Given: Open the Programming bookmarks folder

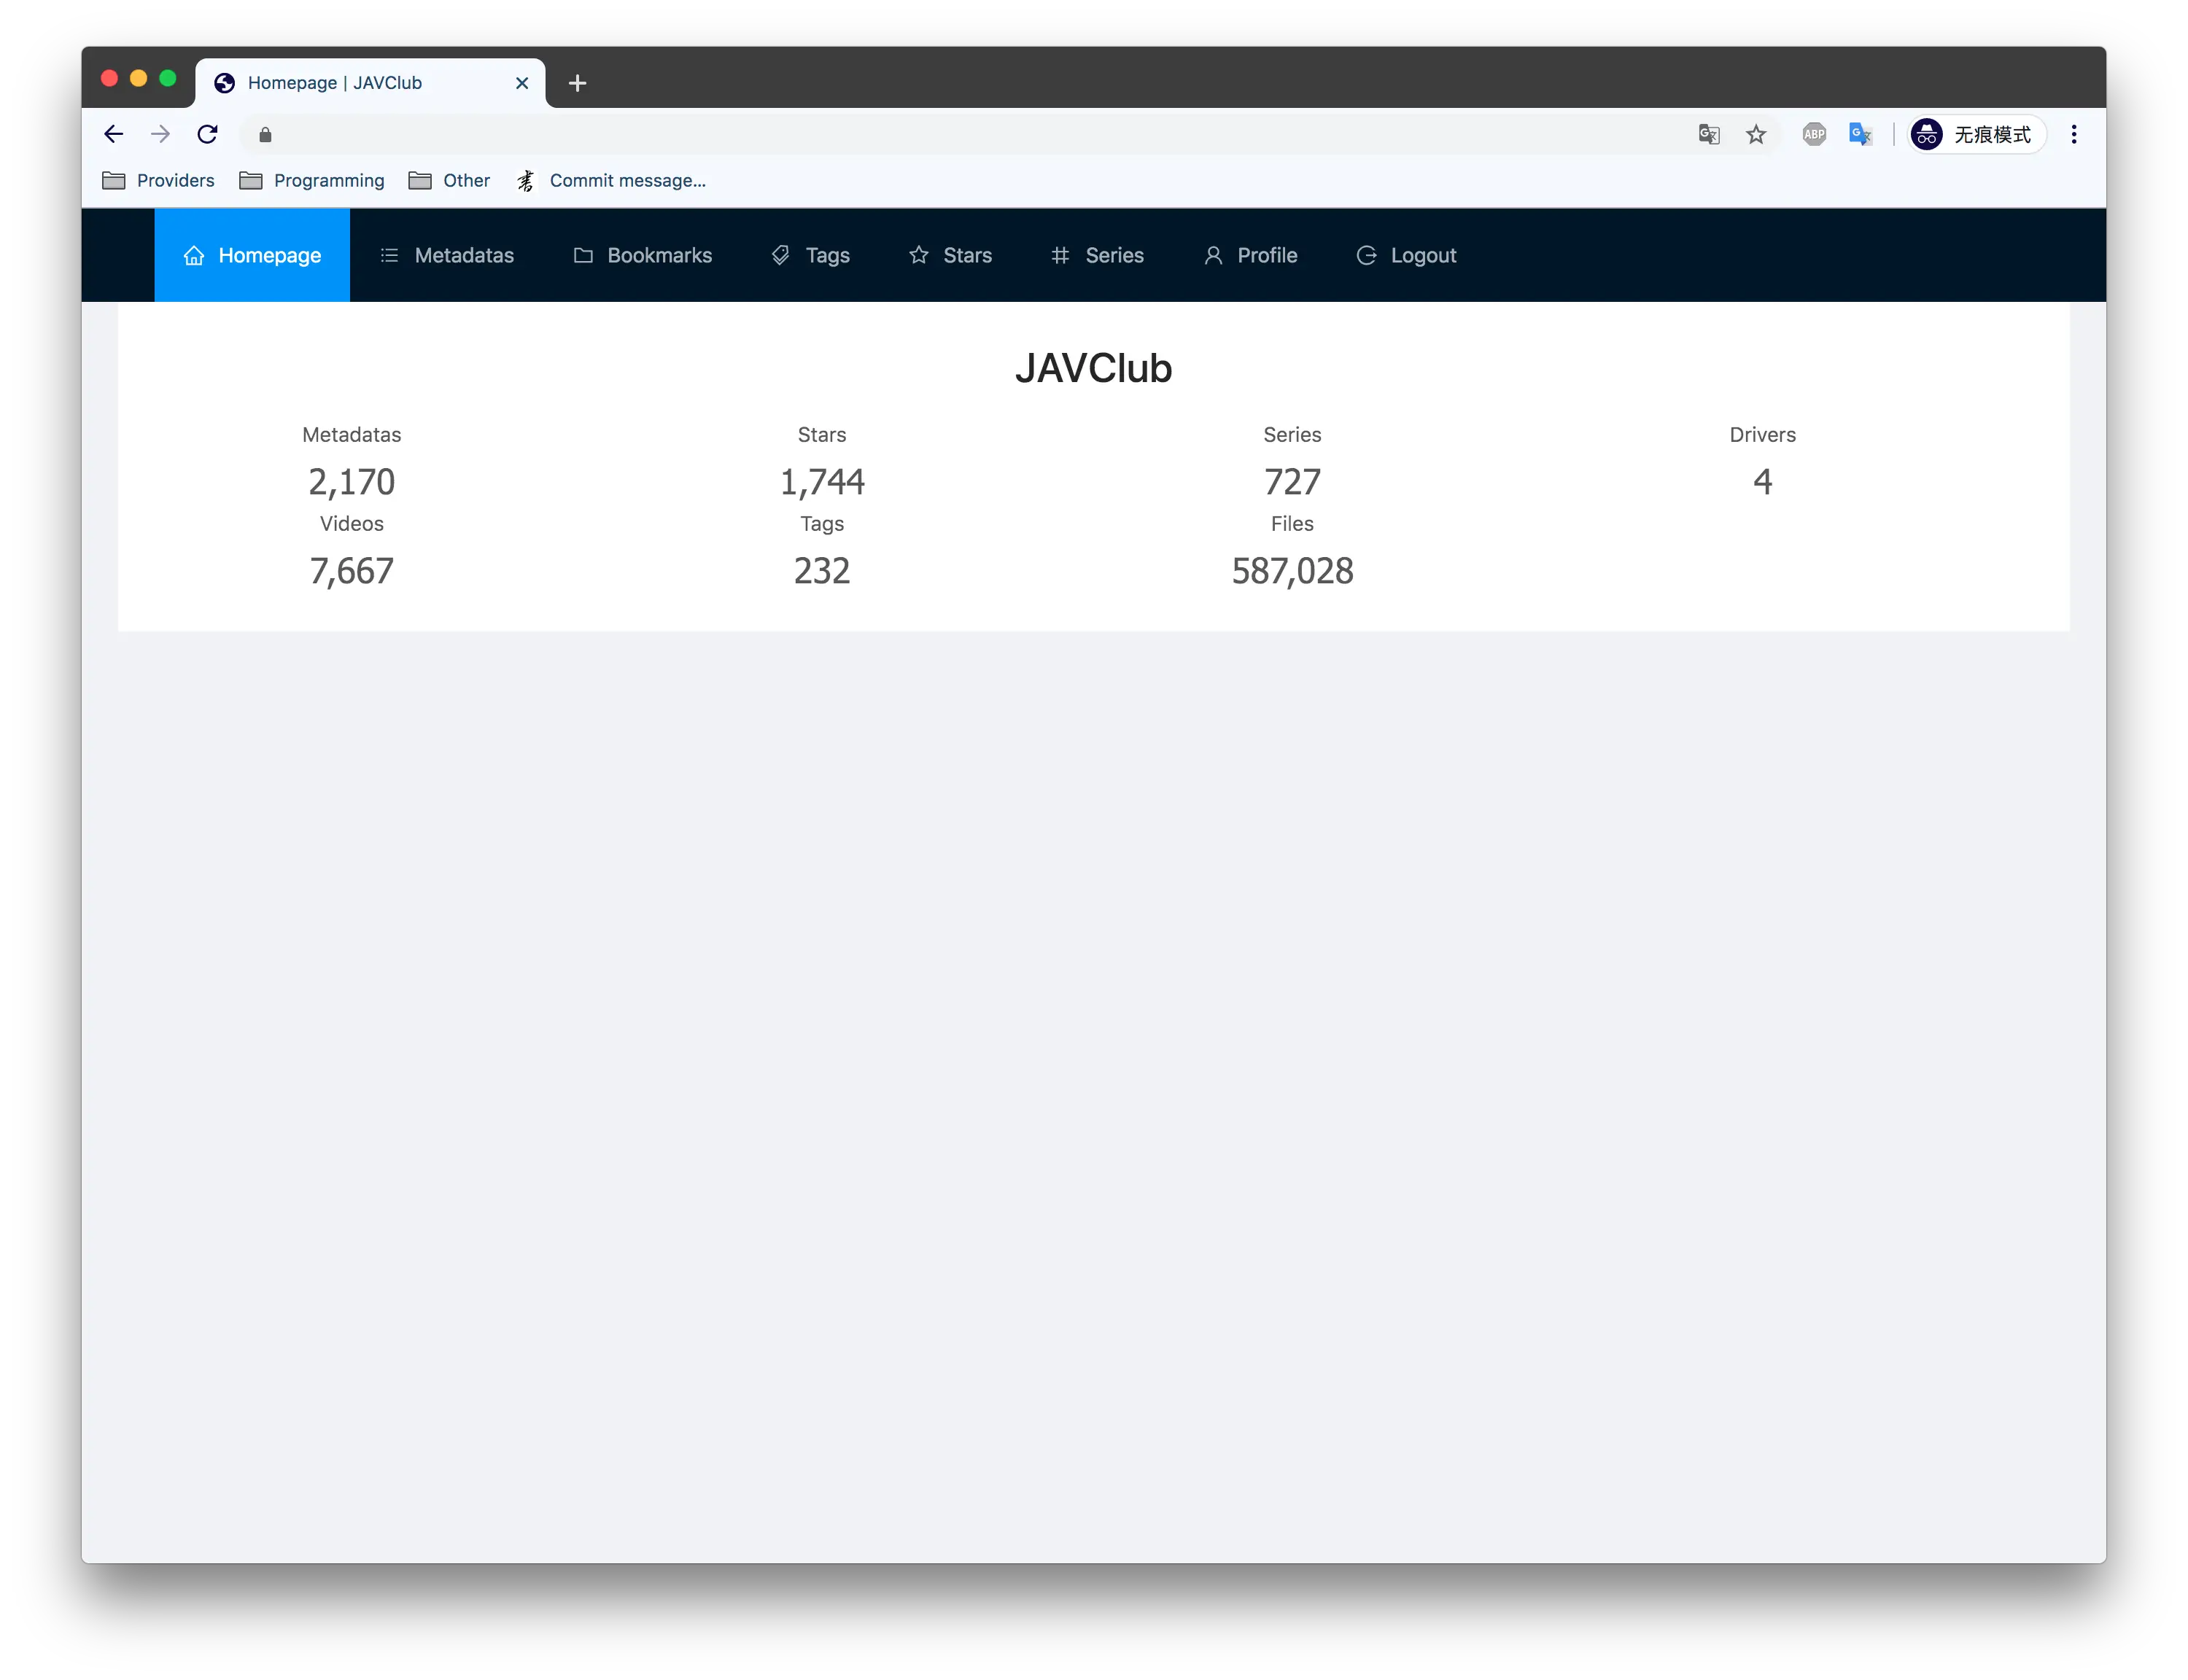Looking at the screenshot, I should point(312,181).
